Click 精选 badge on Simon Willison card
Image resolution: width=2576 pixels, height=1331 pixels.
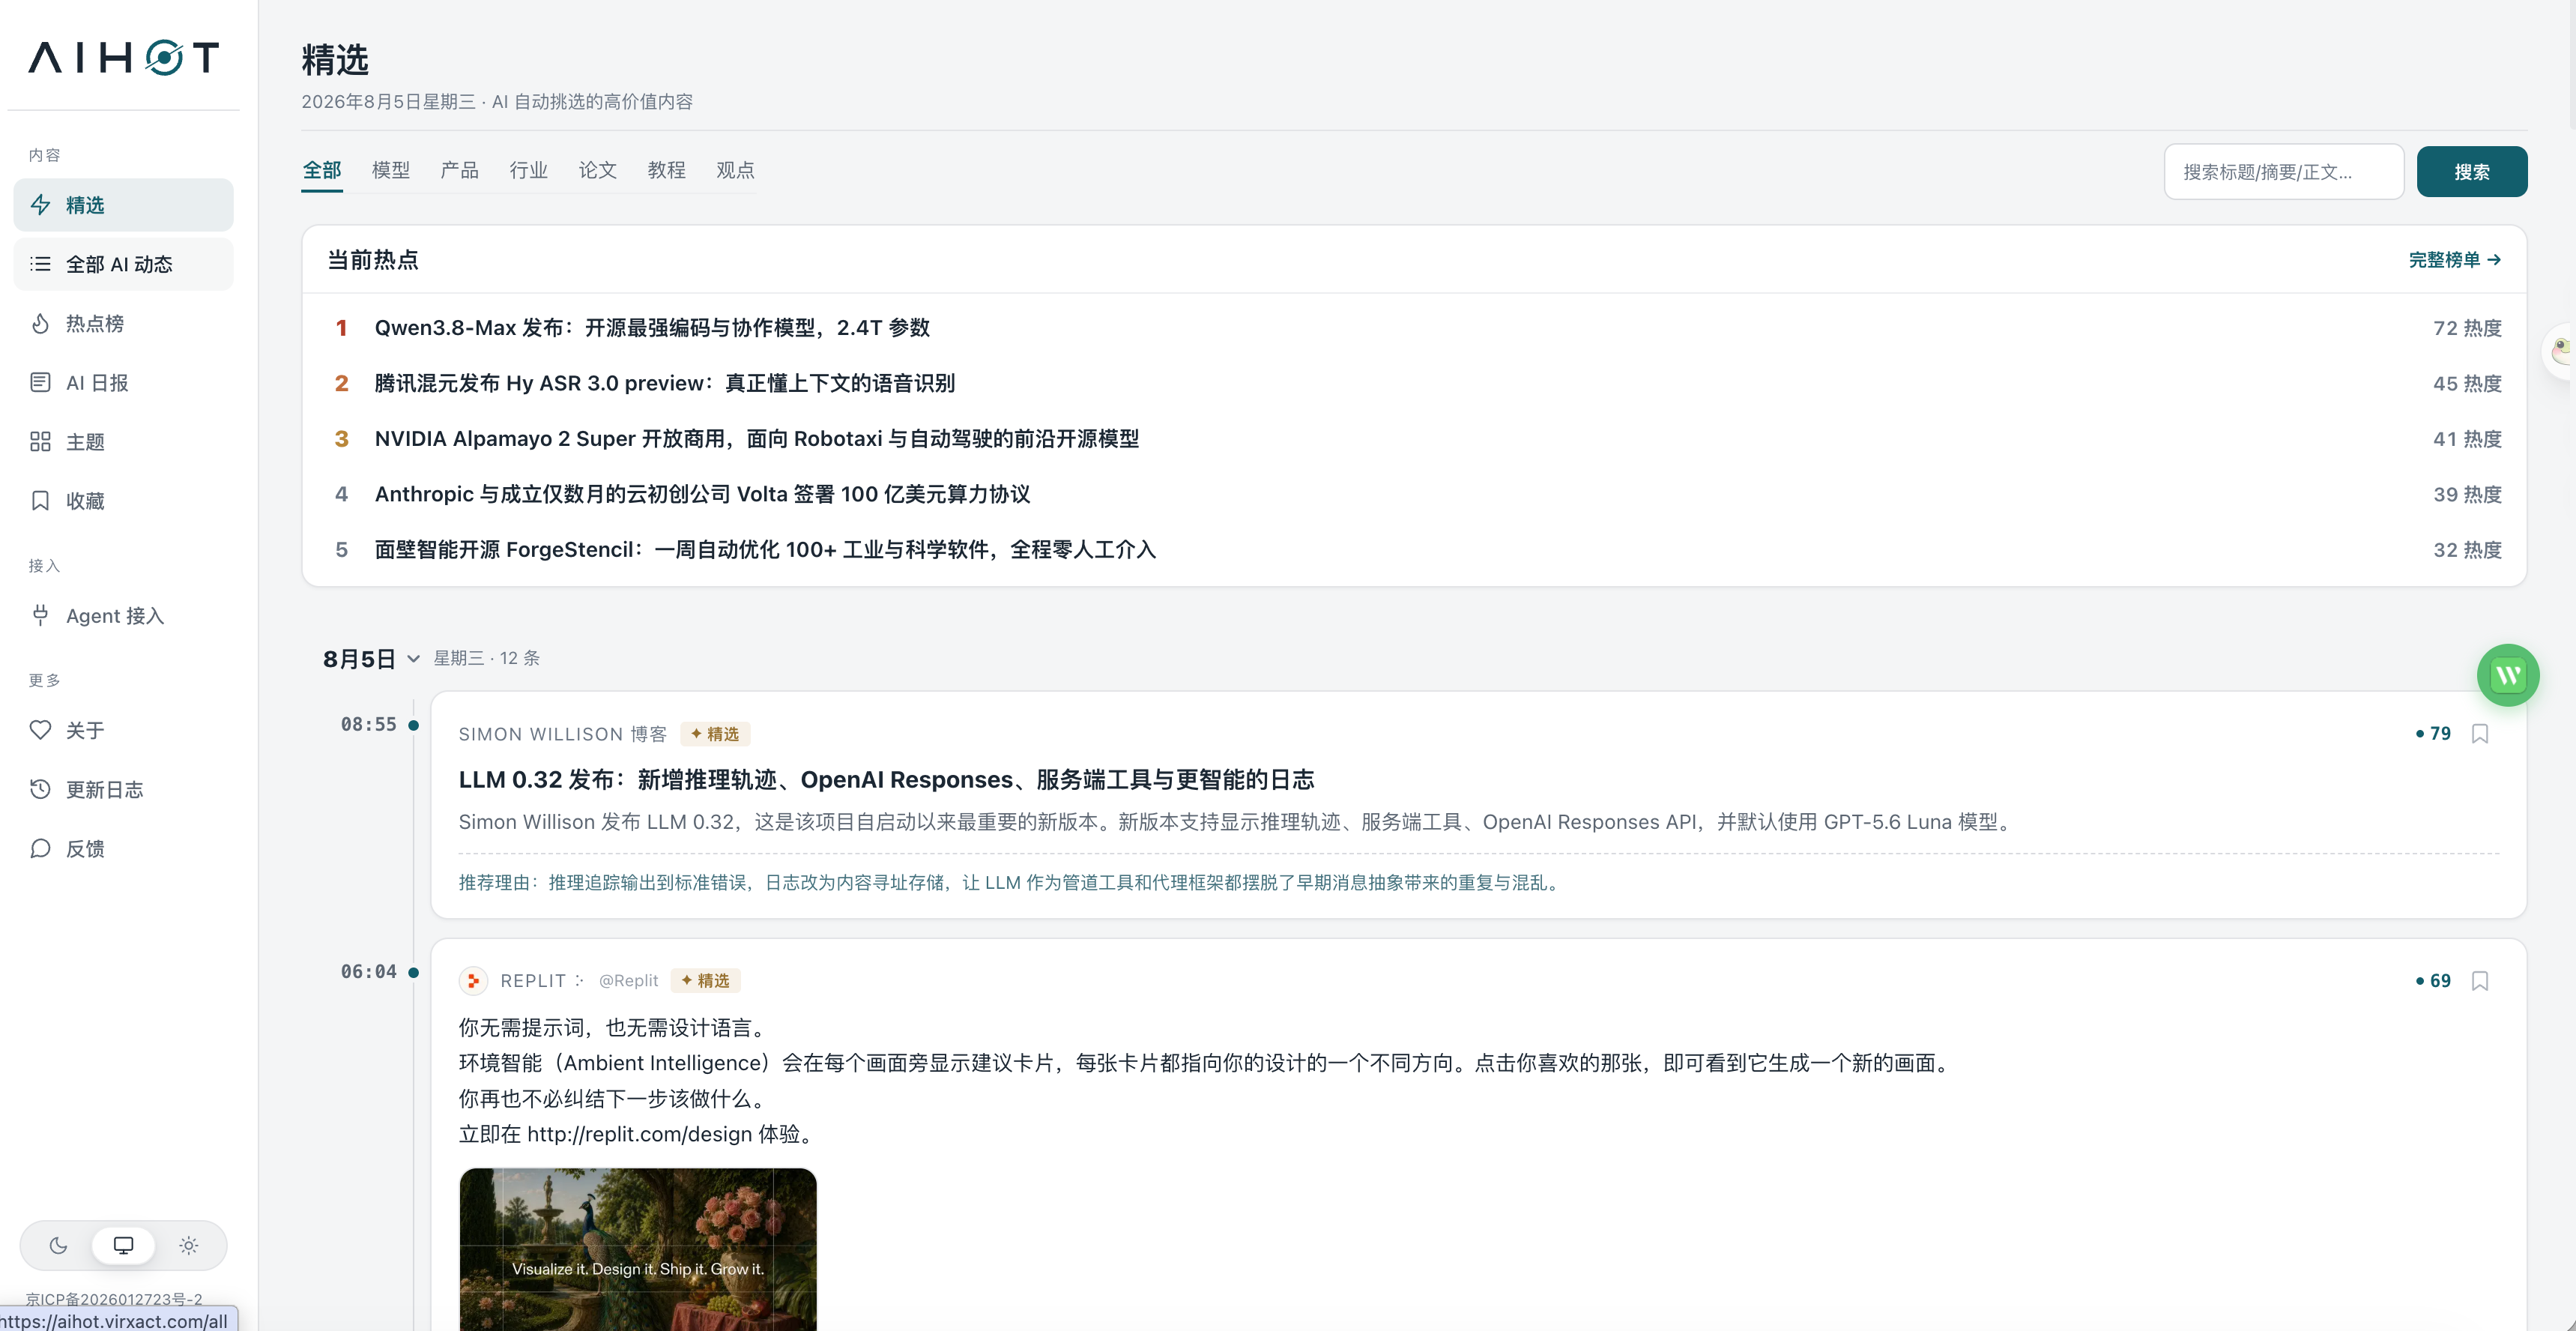(x=715, y=734)
